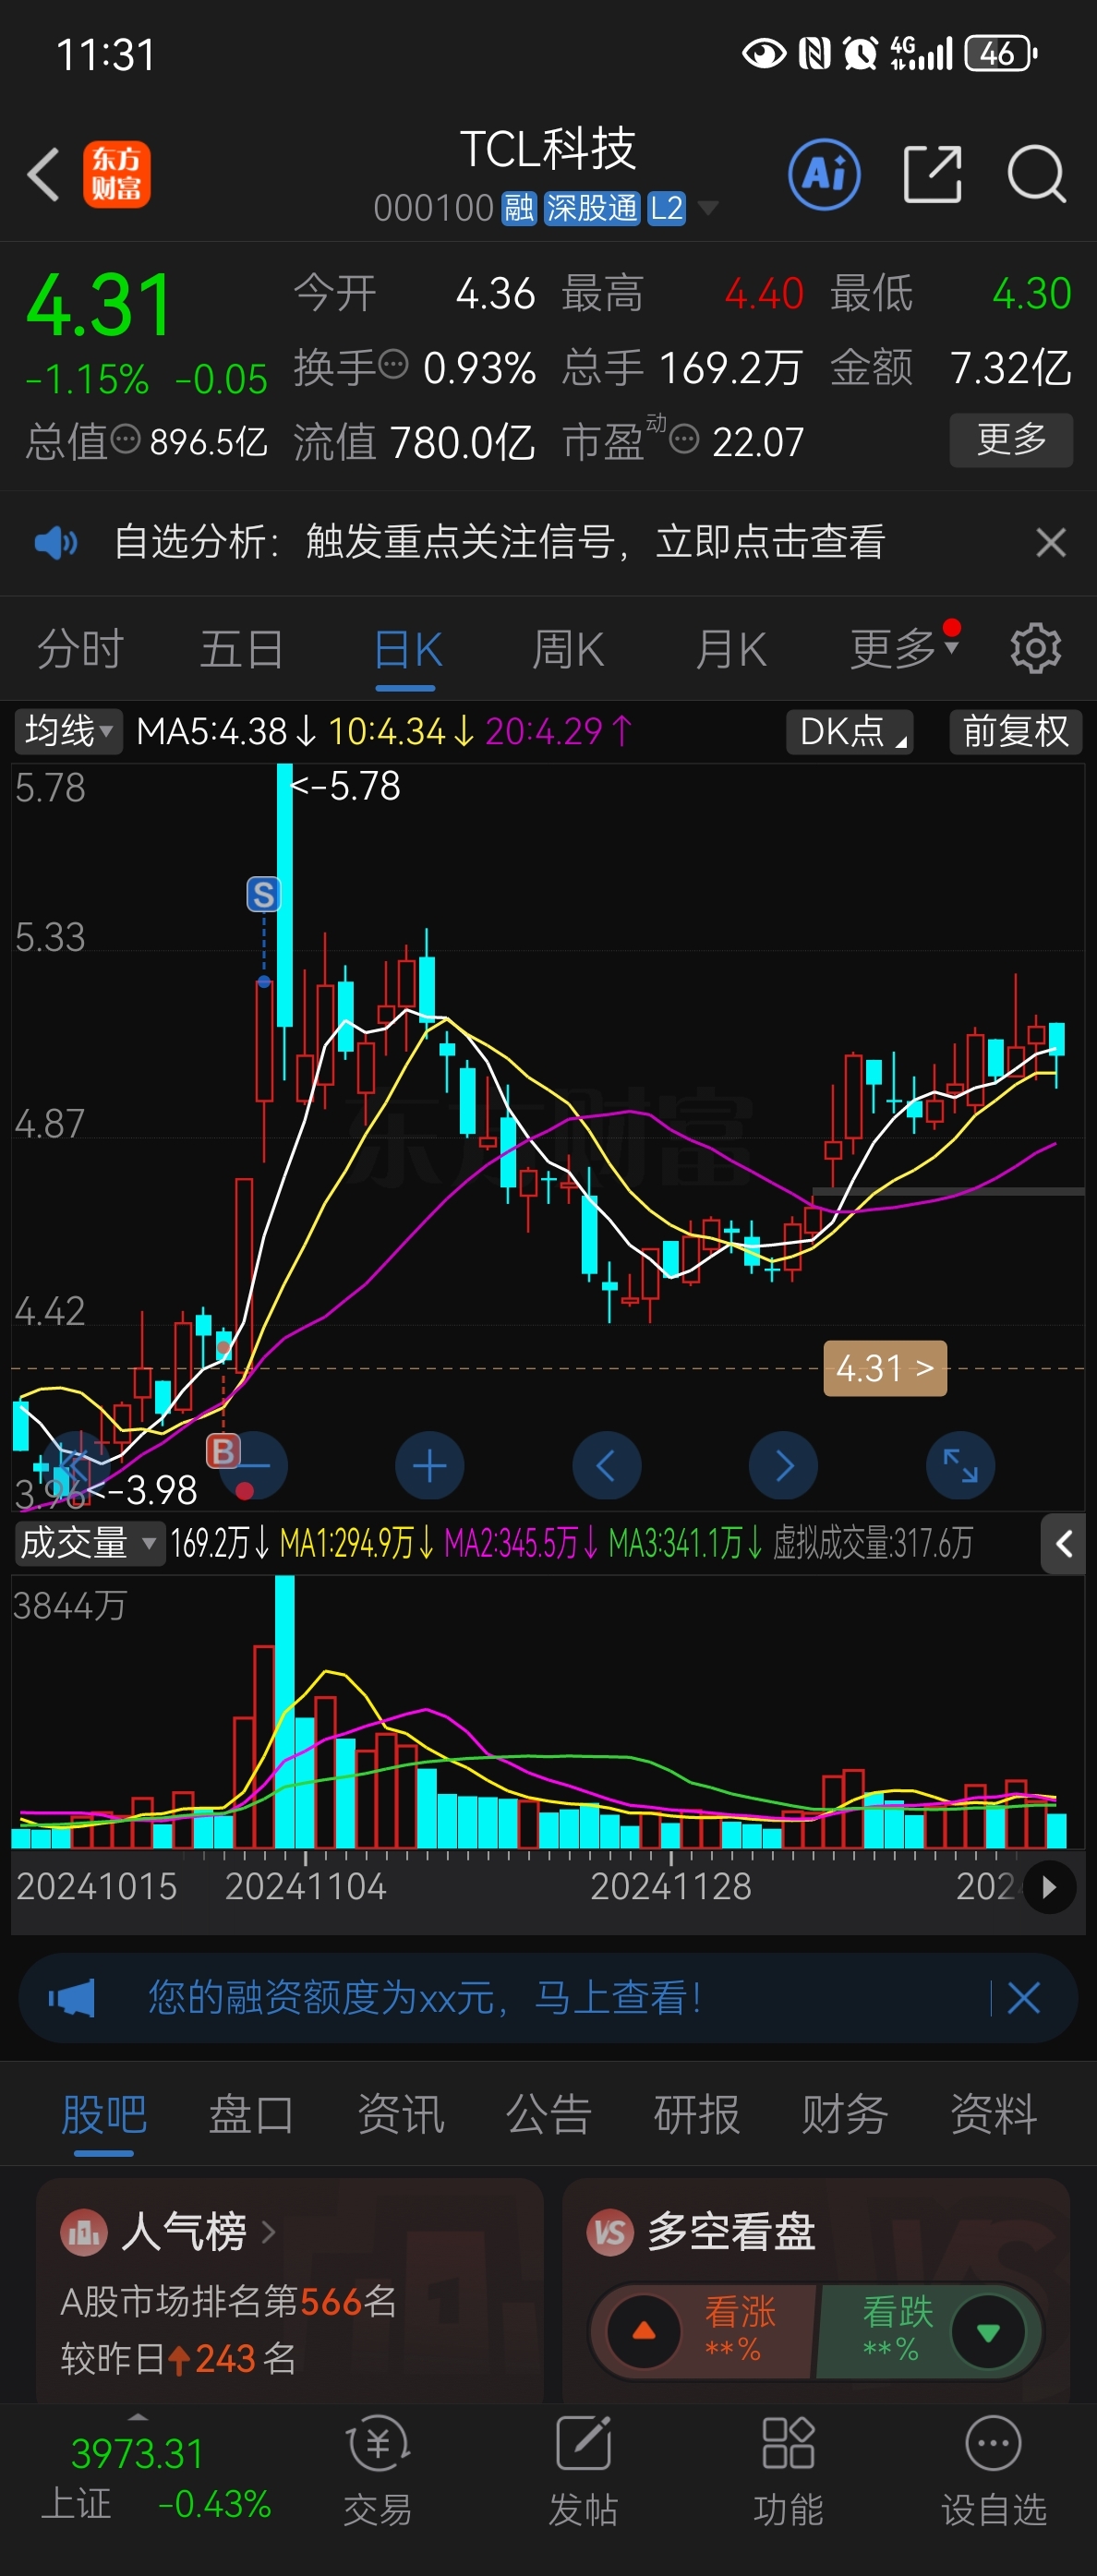Vote 看跌 bearish
The width and height of the screenshot is (1097, 2576).
pyautogui.click(x=930, y=2332)
